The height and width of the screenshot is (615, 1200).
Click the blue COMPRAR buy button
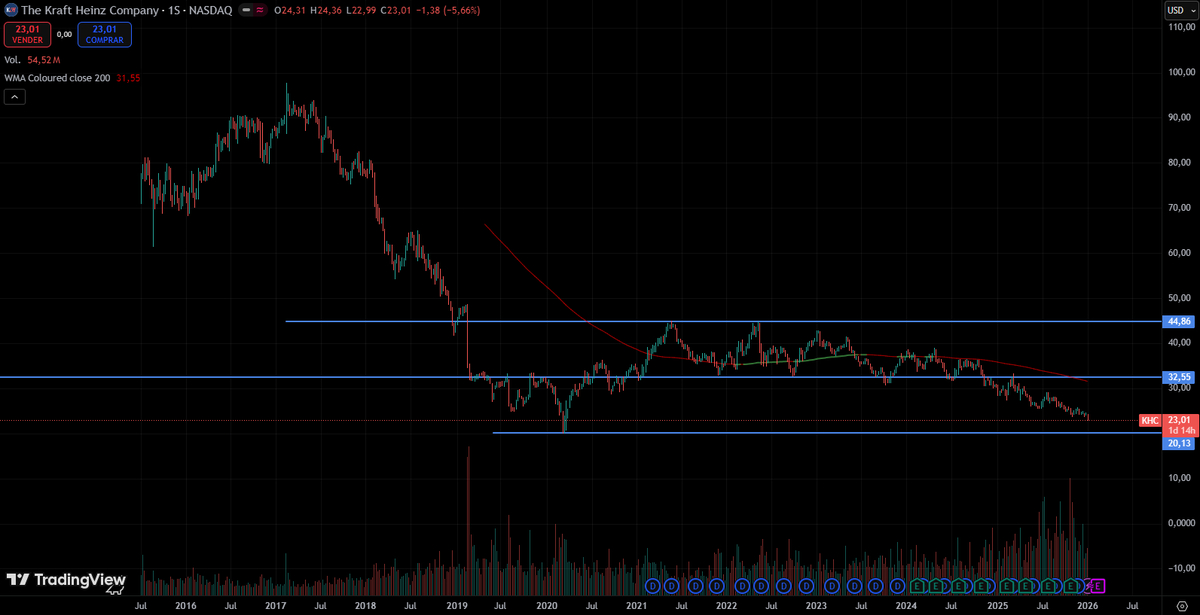point(106,35)
